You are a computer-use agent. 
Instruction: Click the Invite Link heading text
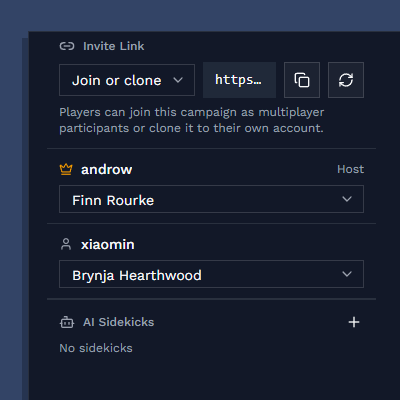(x=114, y=46)
